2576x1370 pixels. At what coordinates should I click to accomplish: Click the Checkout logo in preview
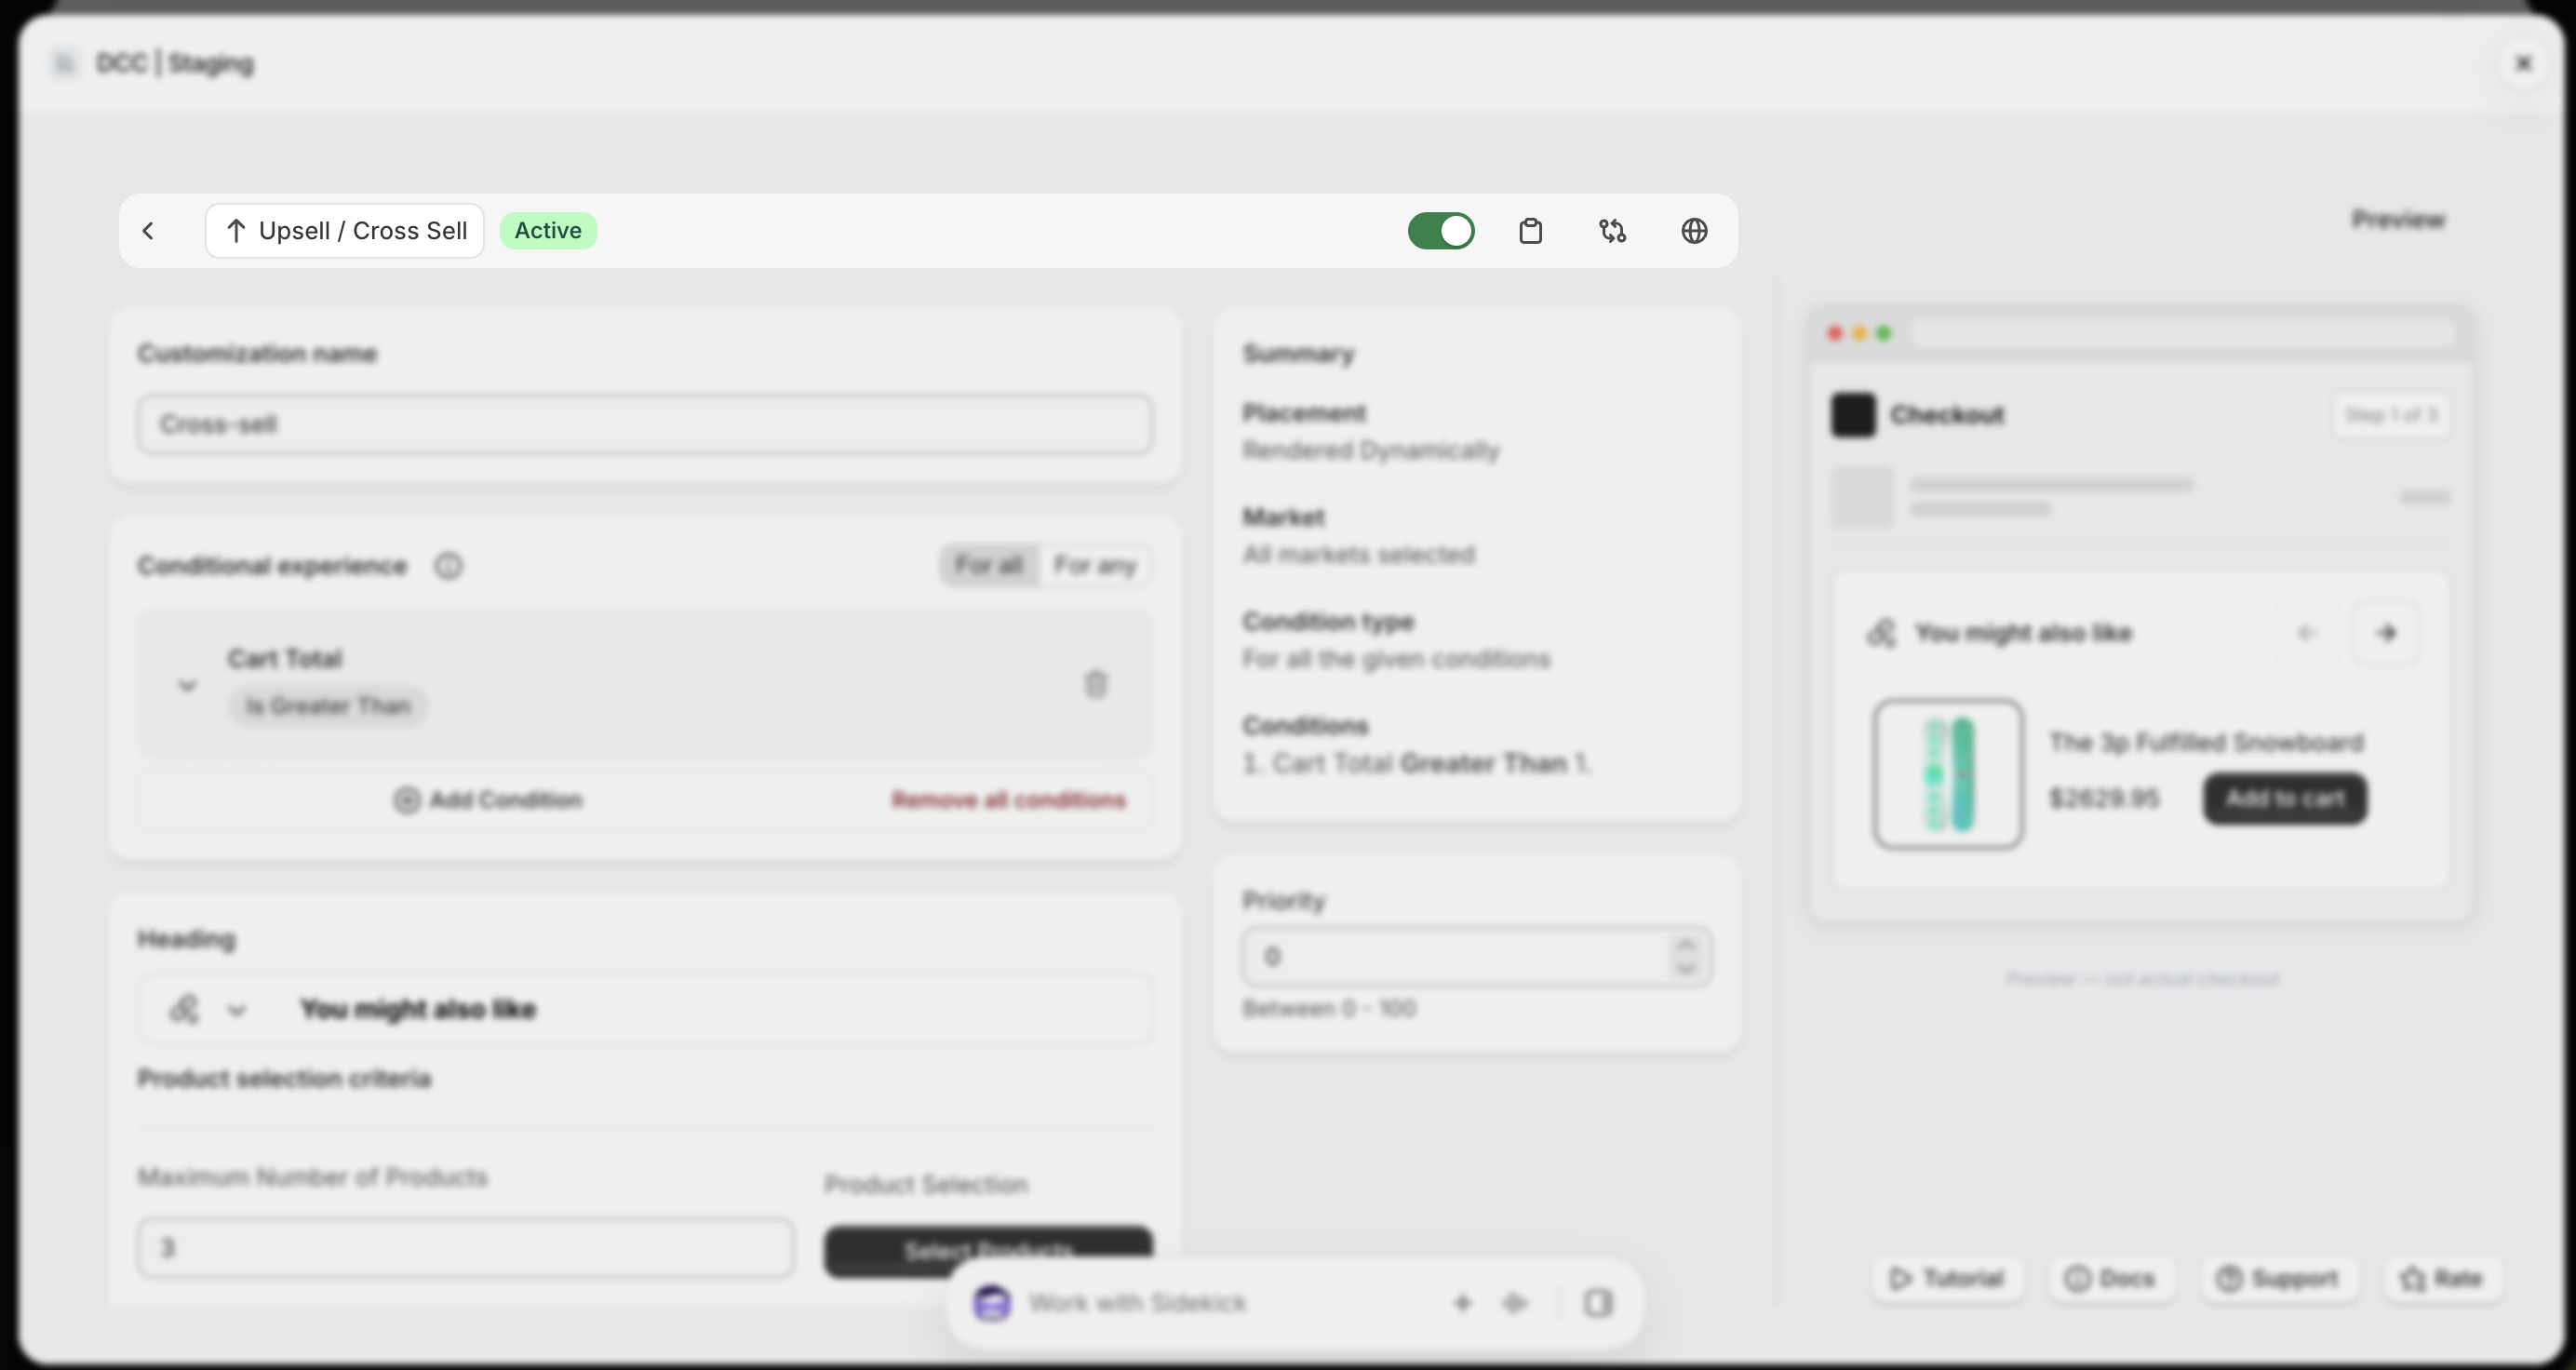tap(1853, 415)
